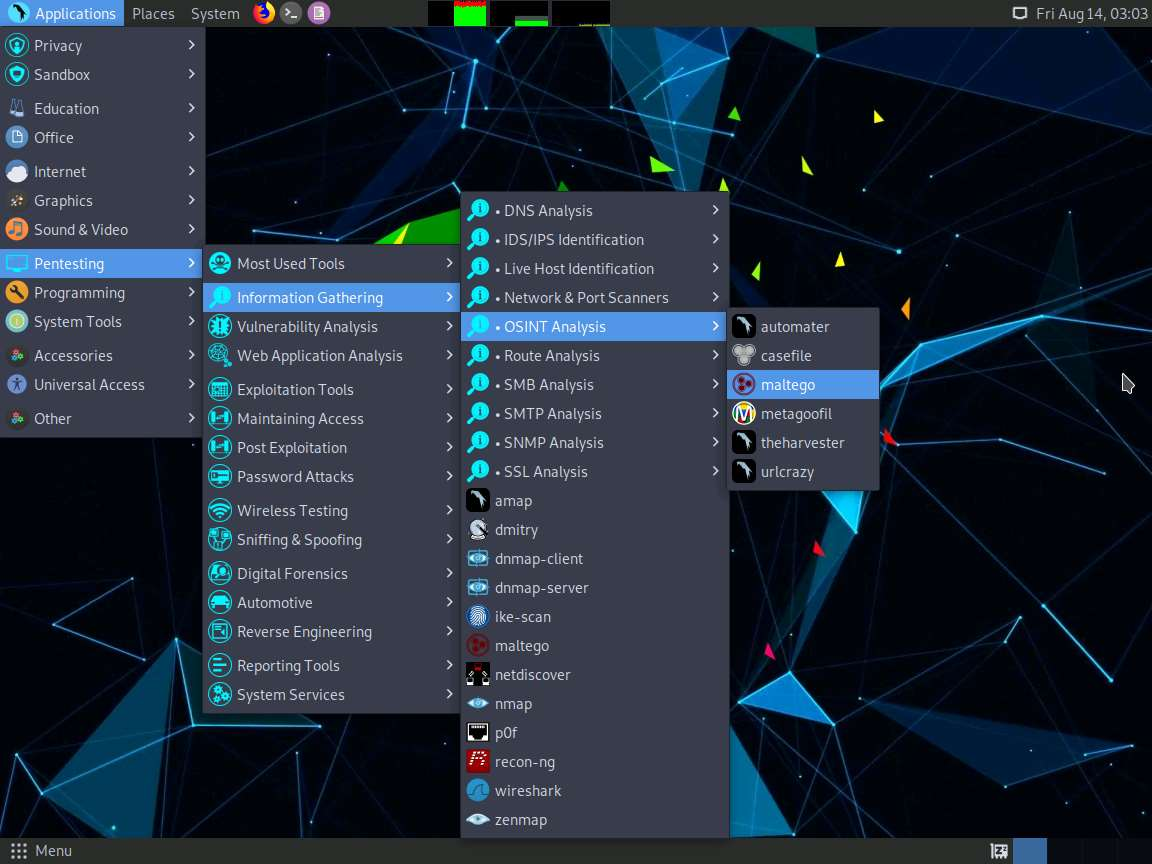Expand the Privacy category

(x=101, y=46)
